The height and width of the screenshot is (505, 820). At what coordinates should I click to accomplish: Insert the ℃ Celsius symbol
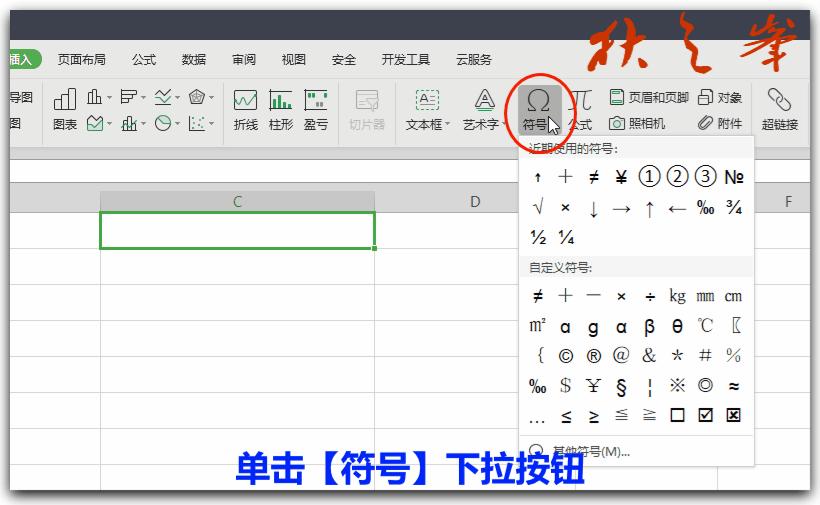point(705,326)
